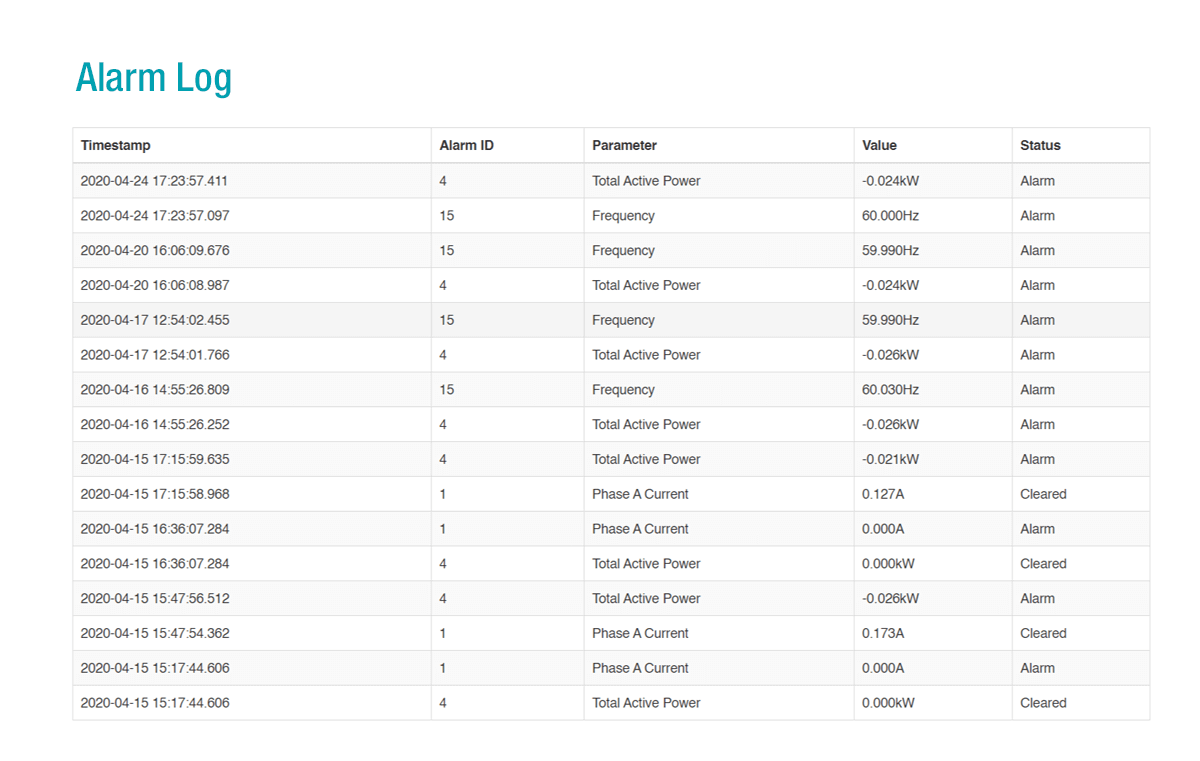Click the Status column header
This screenshot has width=1200, height=761.
click(x=1040, y=145)
